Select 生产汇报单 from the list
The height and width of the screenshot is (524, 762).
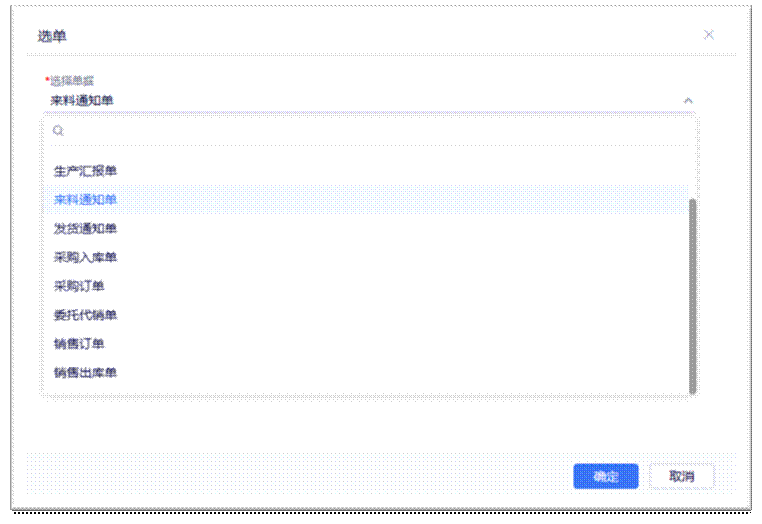tap(85, 171)
